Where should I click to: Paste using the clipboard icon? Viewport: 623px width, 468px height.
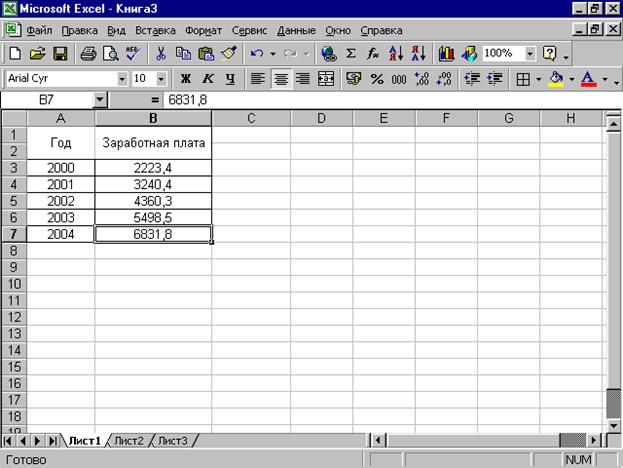point(206,53)
